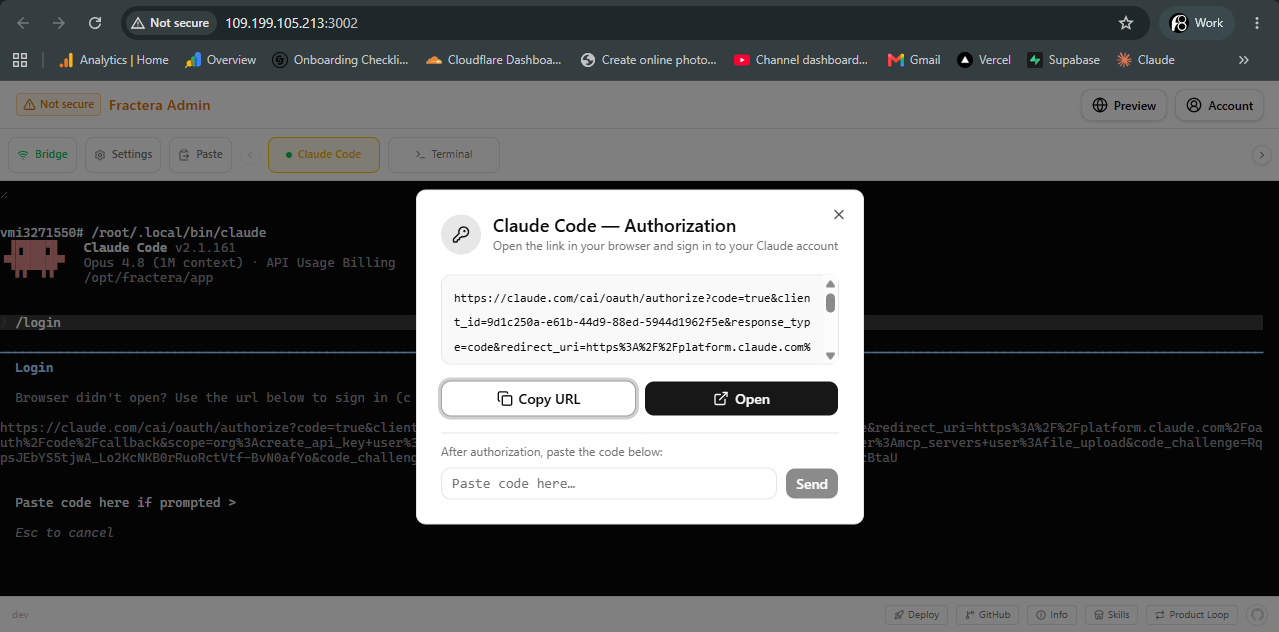Screen dimensions: 1279x632
Task: Go forward in browser history
Action: point(59,22)
